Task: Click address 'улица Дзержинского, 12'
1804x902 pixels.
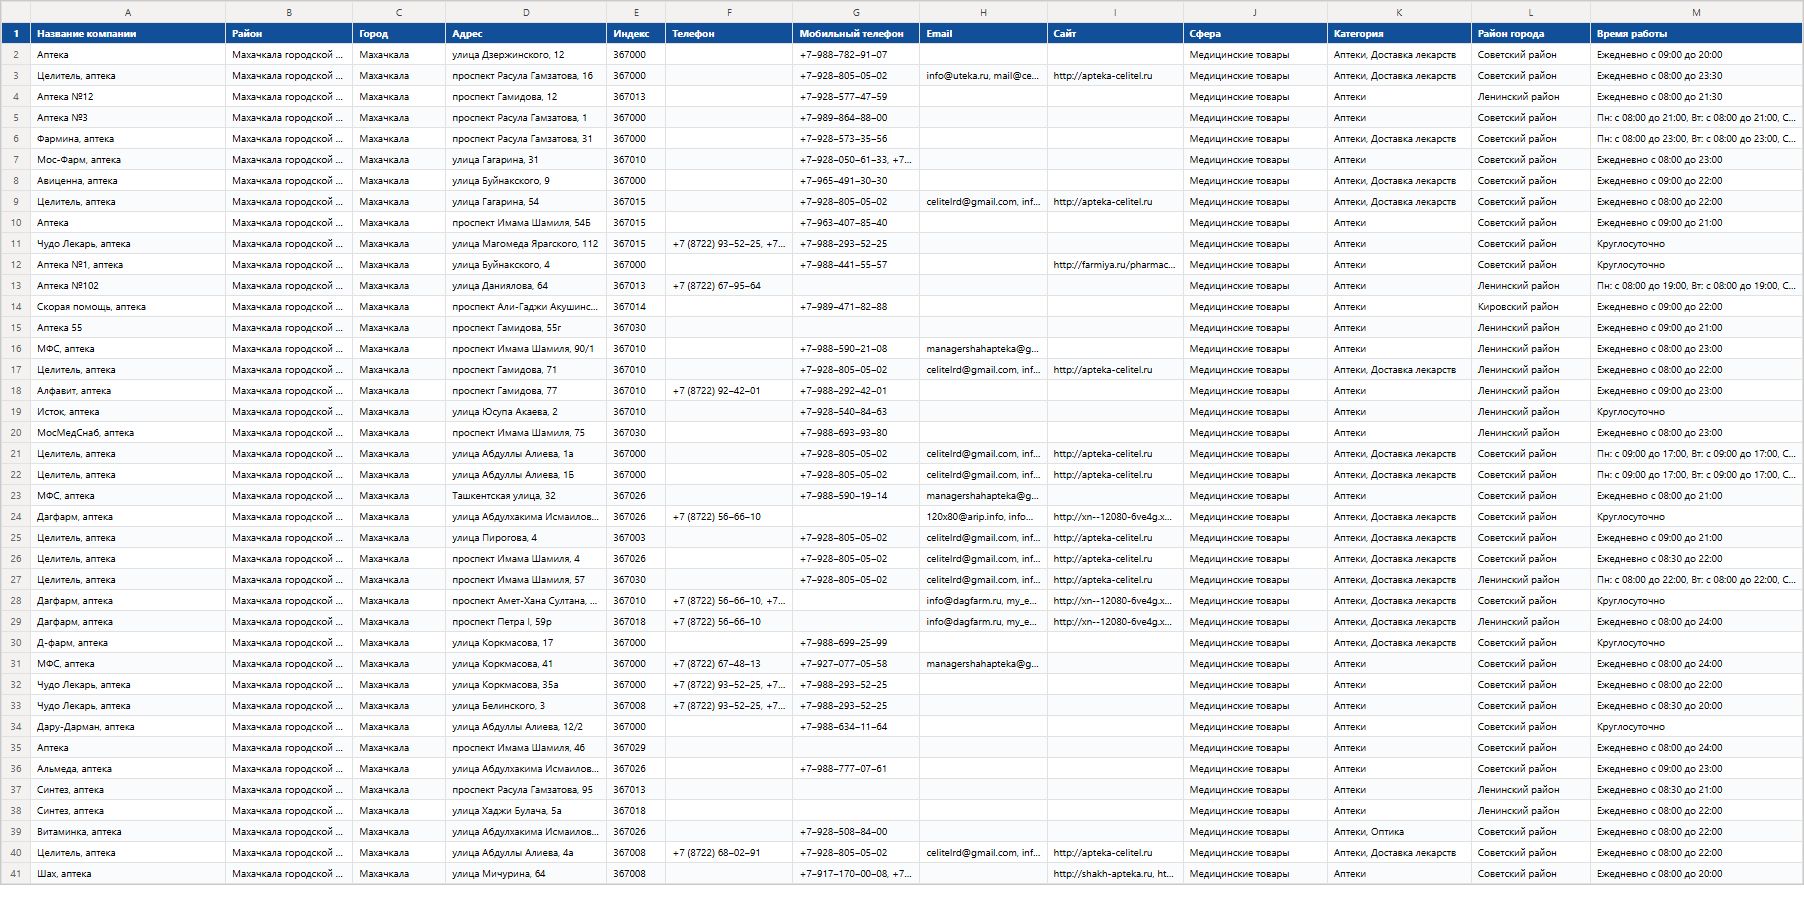Action: [526, 55]
